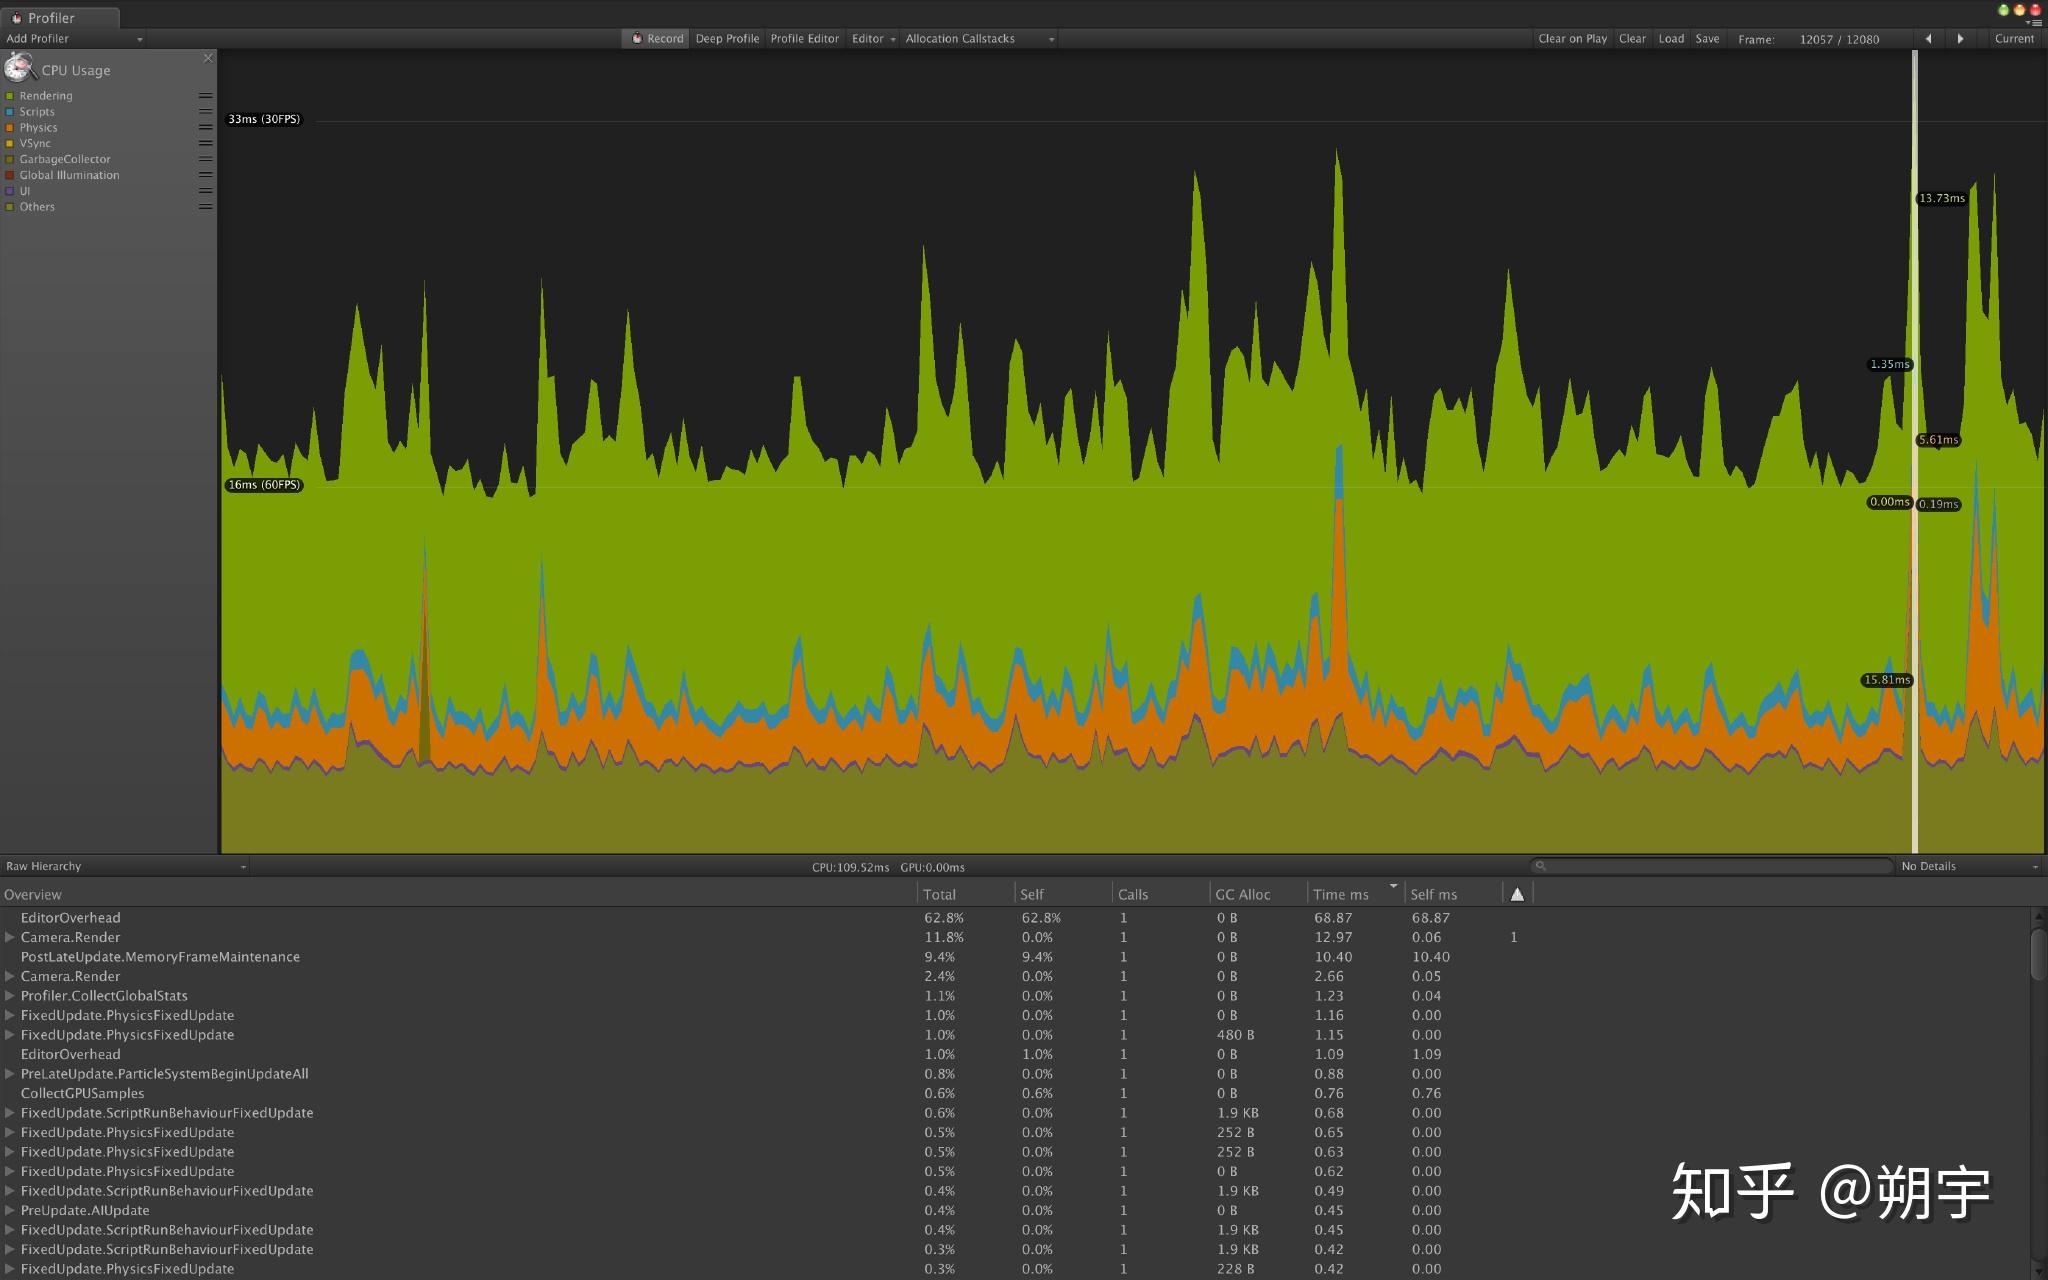Open the Add Profiler dropdown
2048x1280 pixels.
coord(74,39)
